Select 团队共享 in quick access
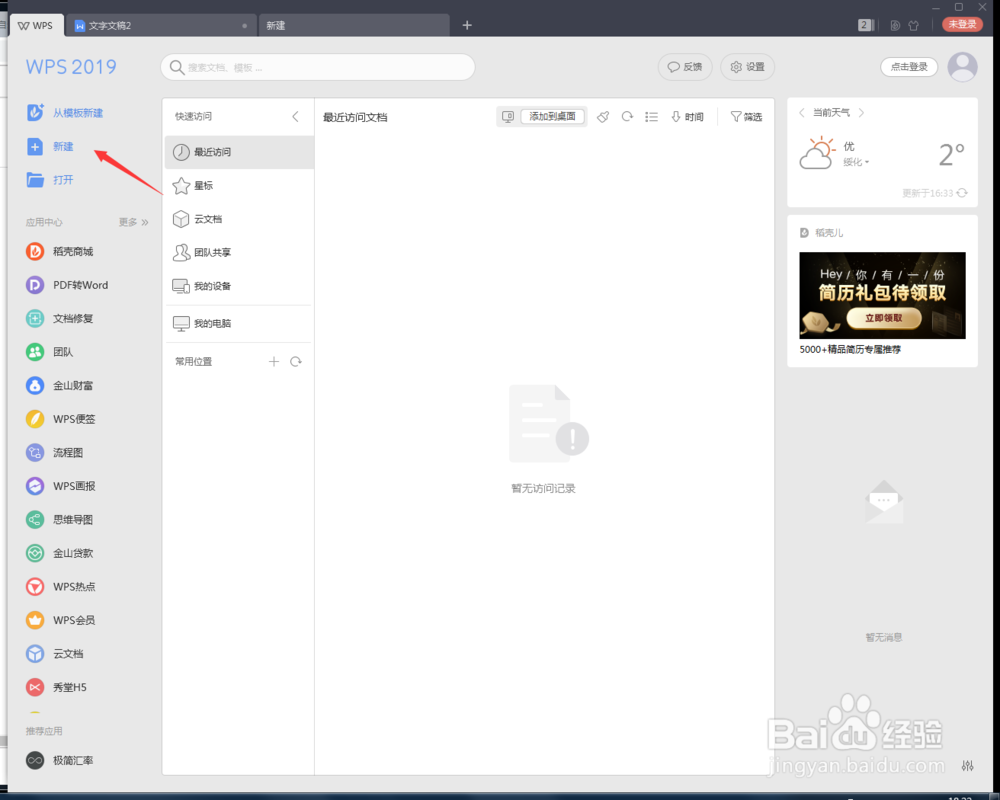Screen dimensions: 1000x800 pyautogui.click(x=239, y=253)
